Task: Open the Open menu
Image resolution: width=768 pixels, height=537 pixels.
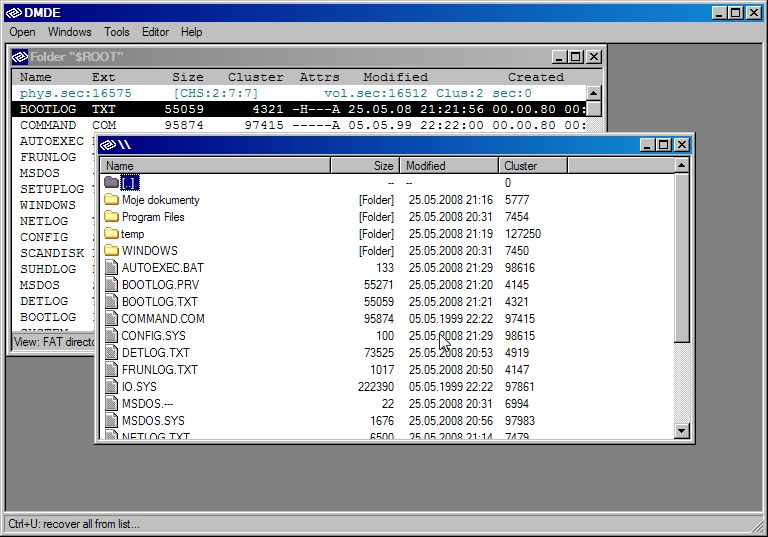Action: (x=22, y=32)
